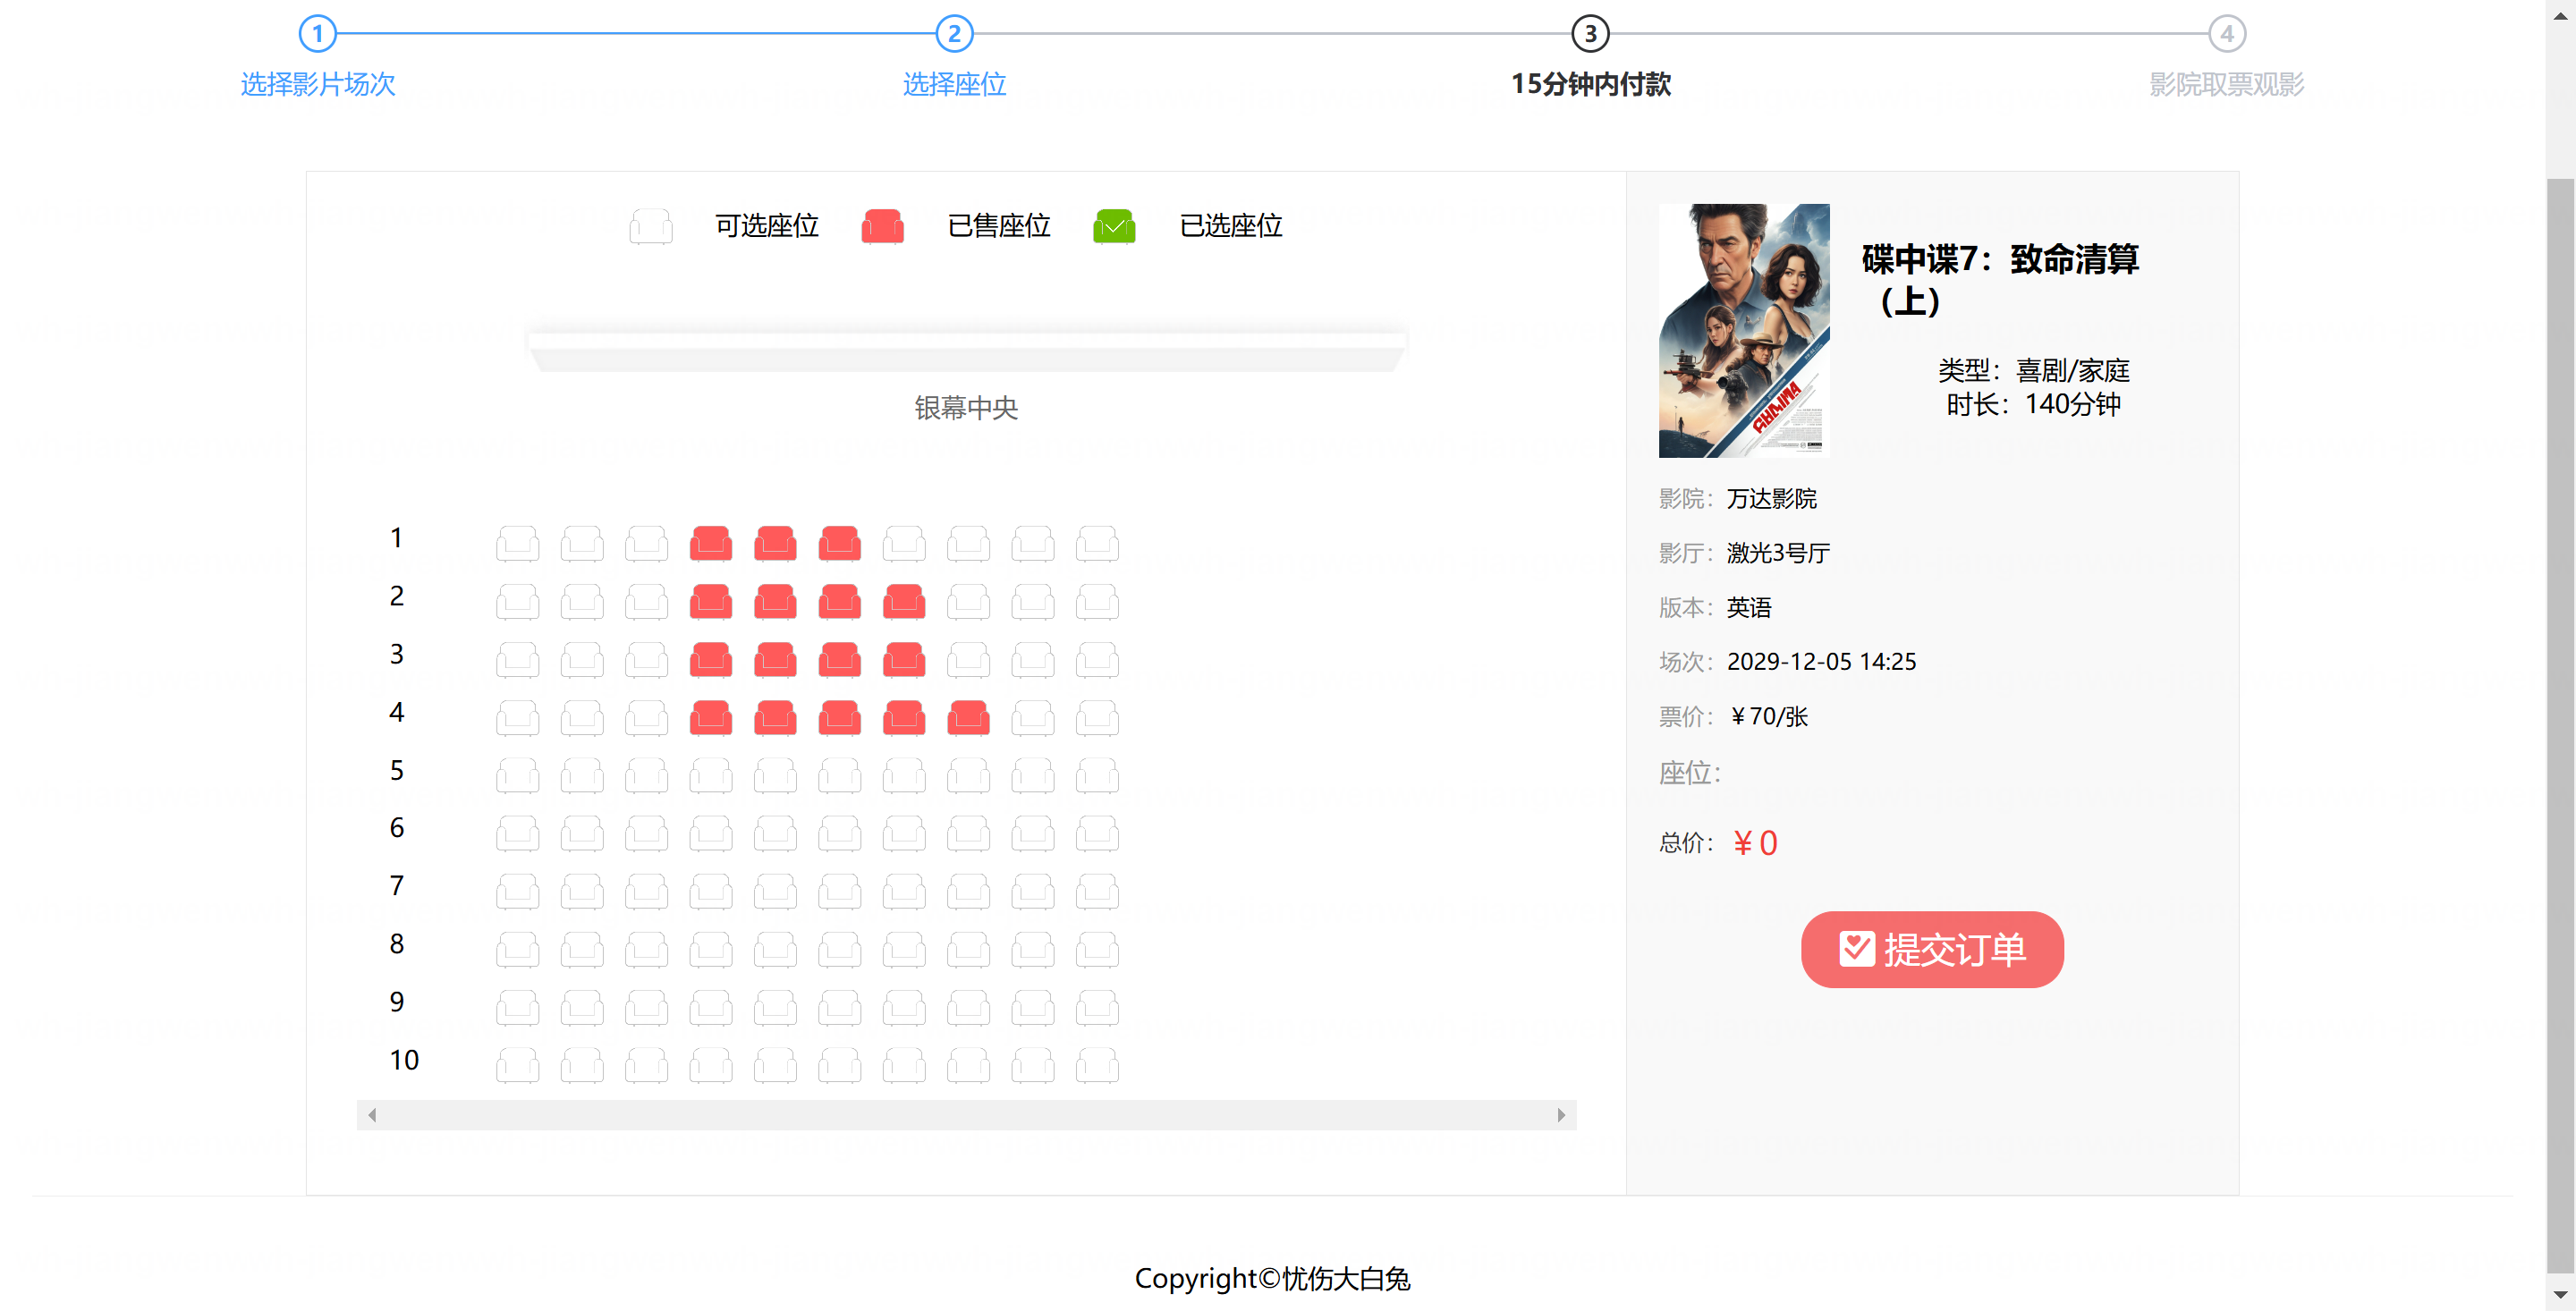Choose the fifth seat in row 5

[x=775, y=775]
